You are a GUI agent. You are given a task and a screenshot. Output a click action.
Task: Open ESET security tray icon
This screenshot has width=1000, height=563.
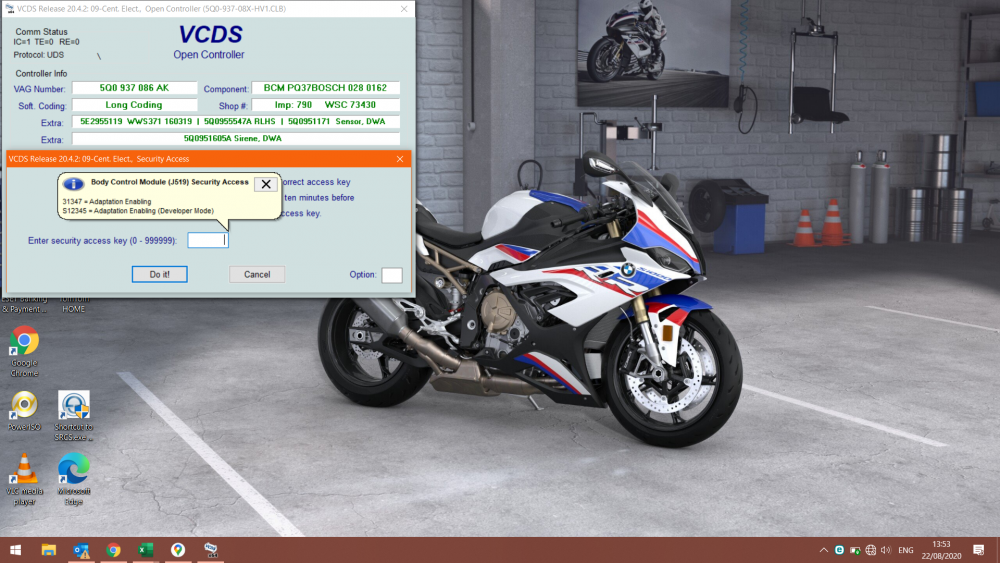pyautogui.click(x=839, y=550)
